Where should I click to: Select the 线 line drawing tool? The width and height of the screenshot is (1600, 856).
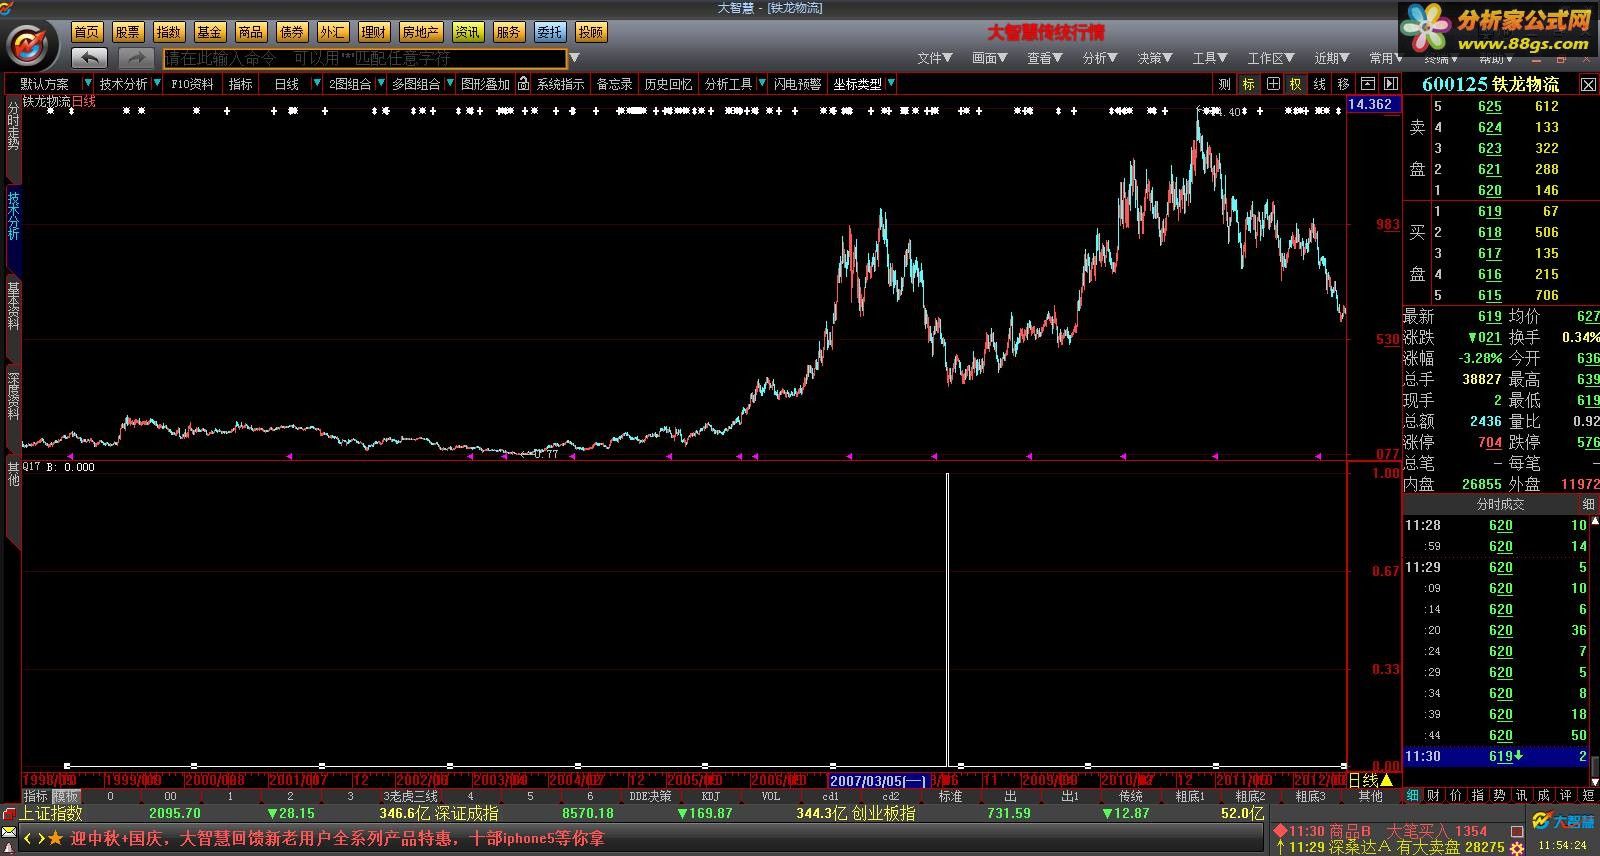point(1320,84)
